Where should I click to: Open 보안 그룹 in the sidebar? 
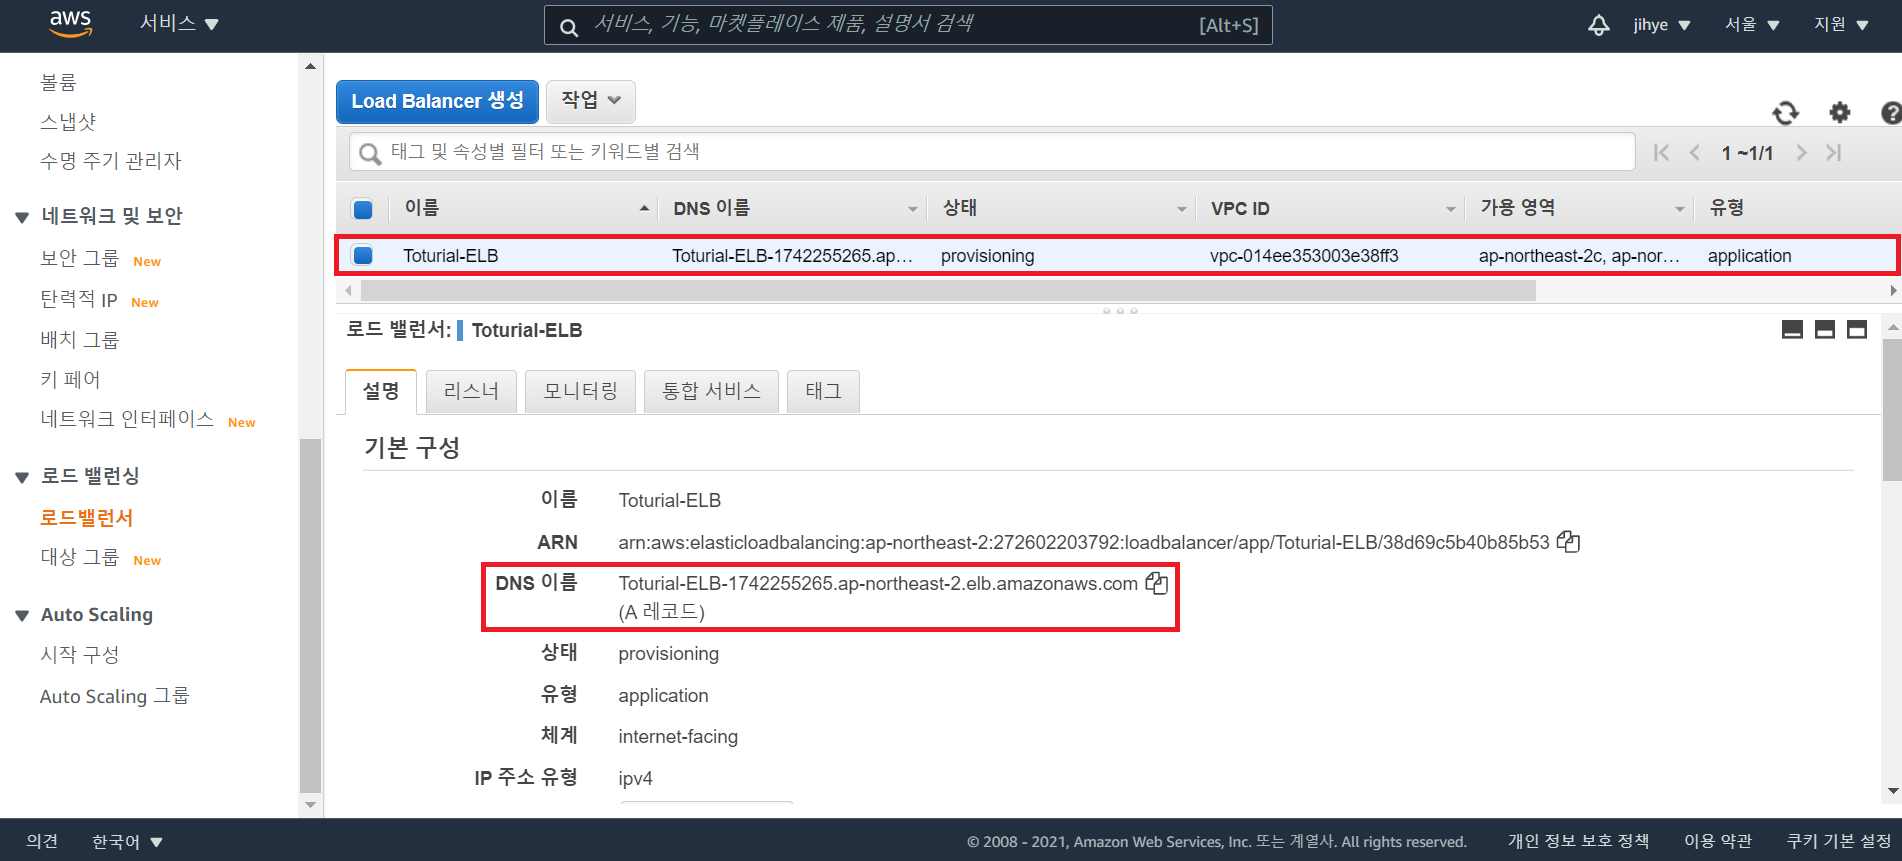79,258
